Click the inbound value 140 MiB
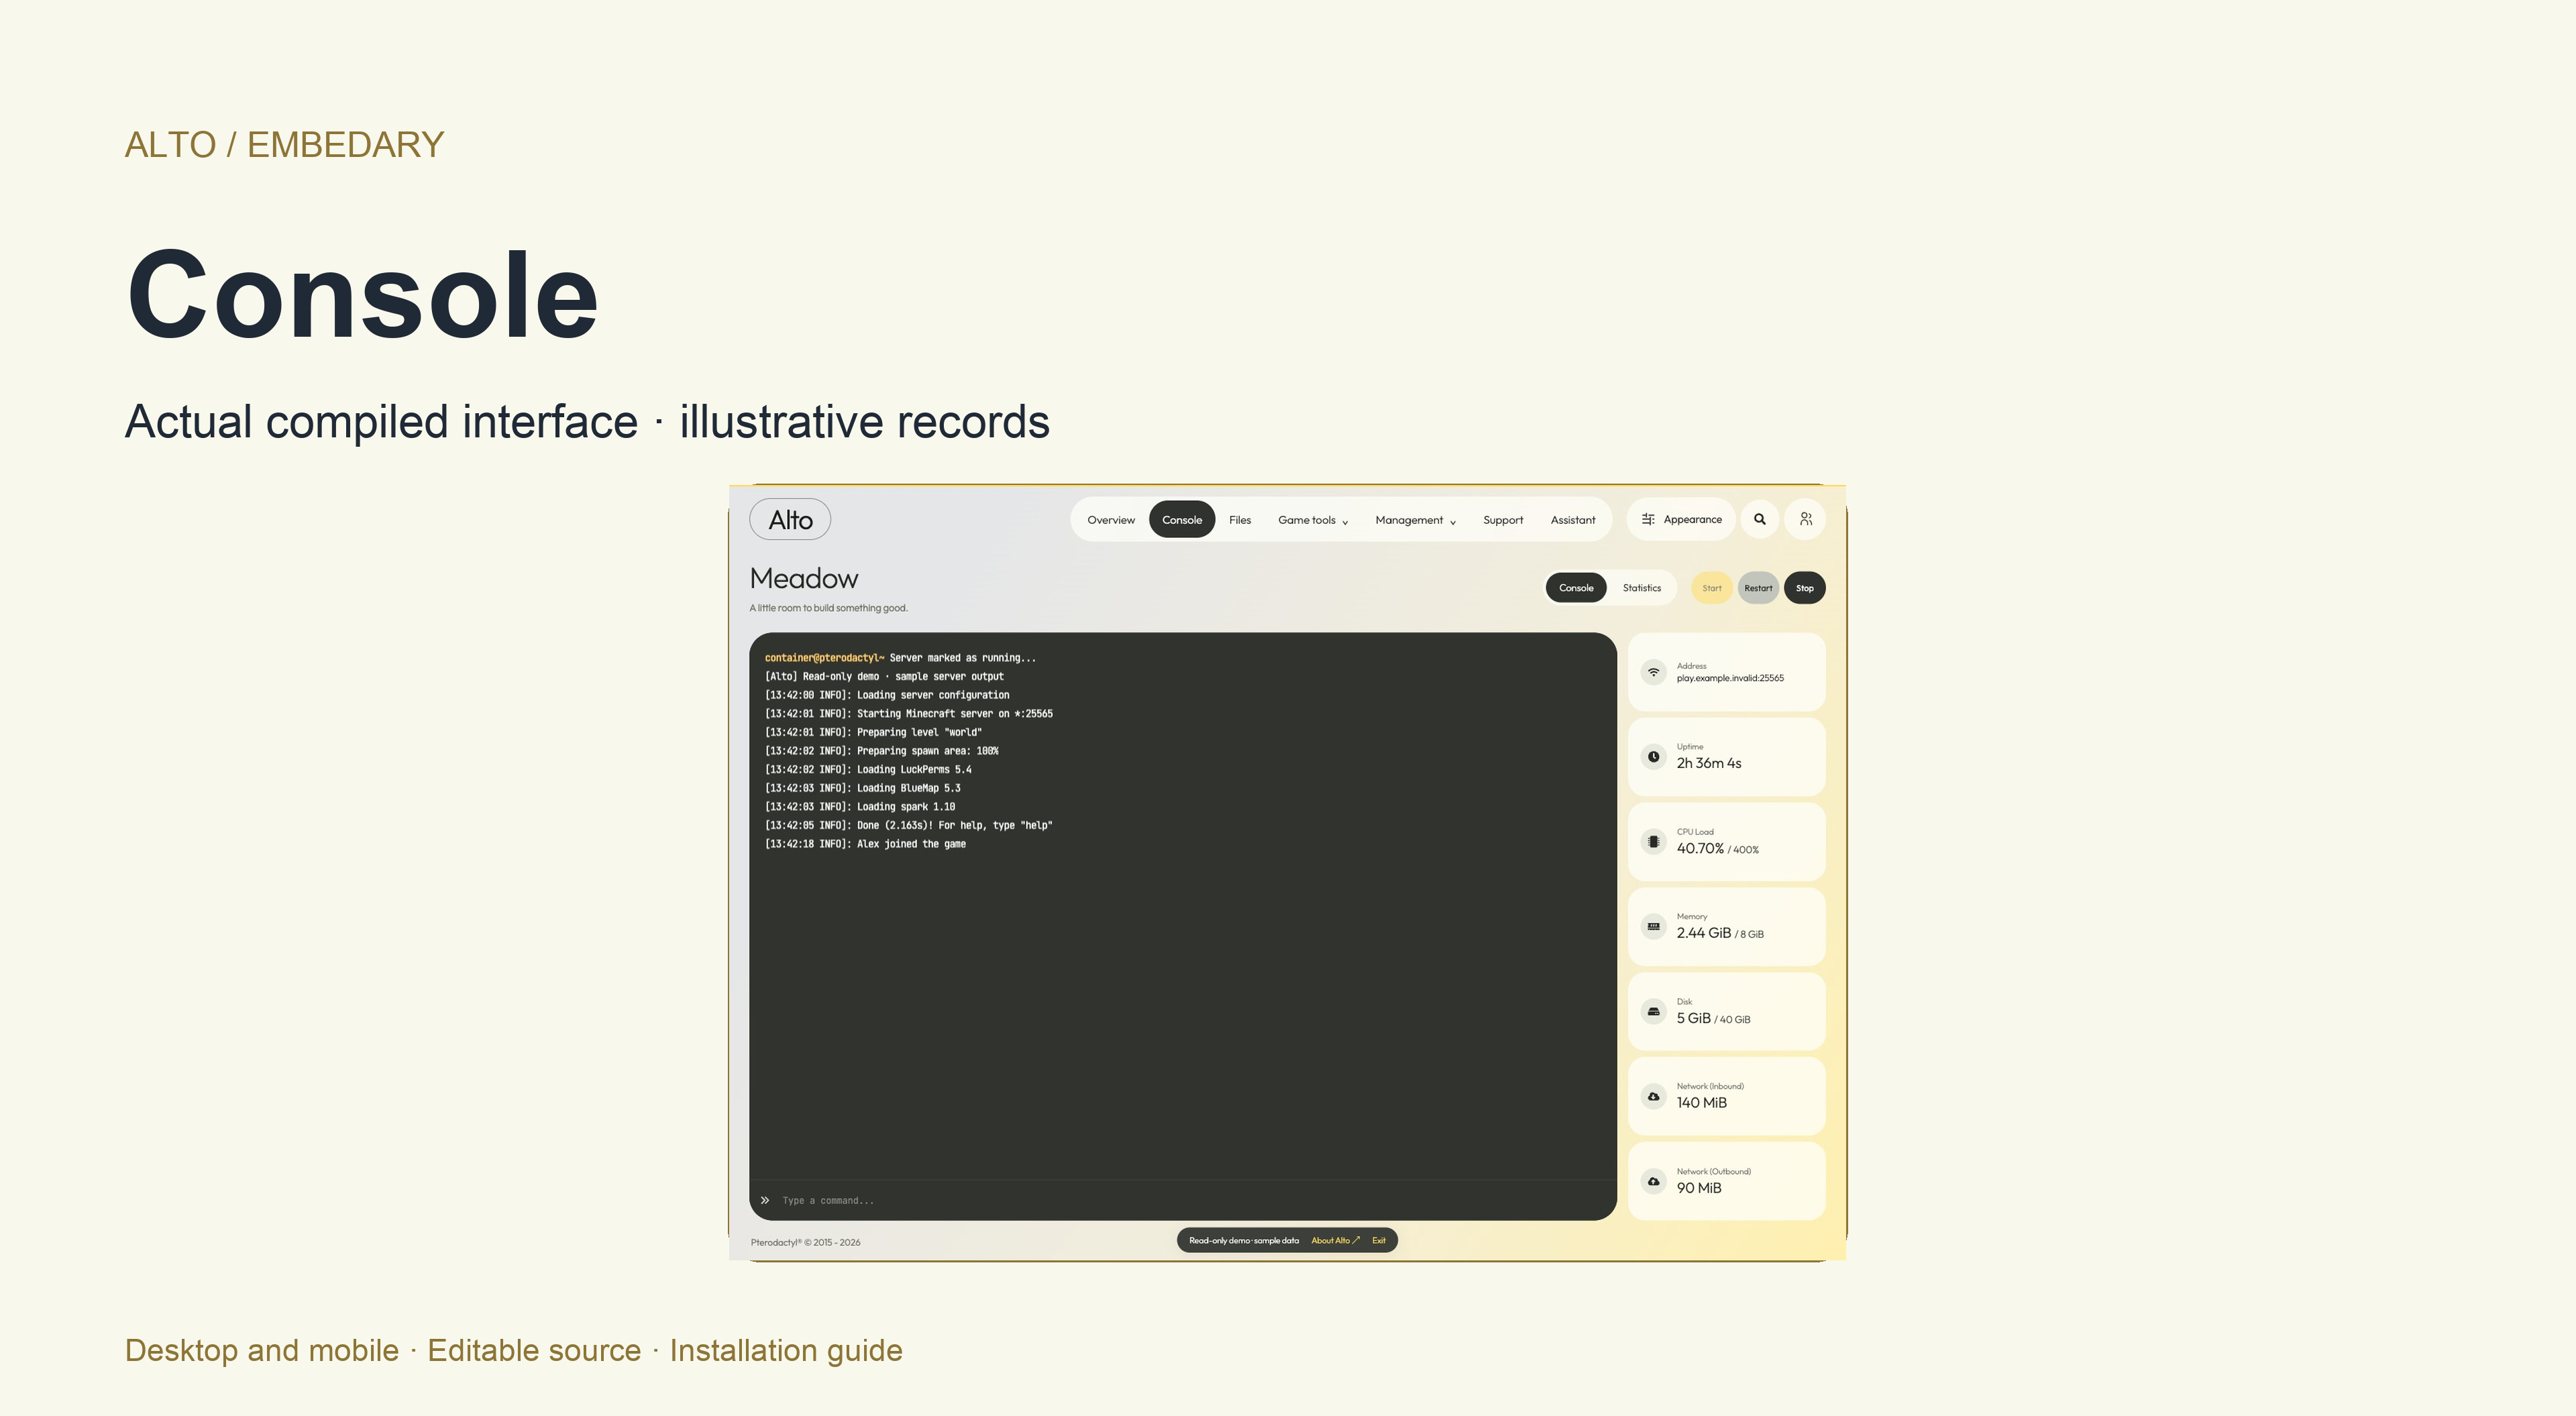Image resolution: width=2576 pixels, height=1416 pixels. coord(1701,1103)
